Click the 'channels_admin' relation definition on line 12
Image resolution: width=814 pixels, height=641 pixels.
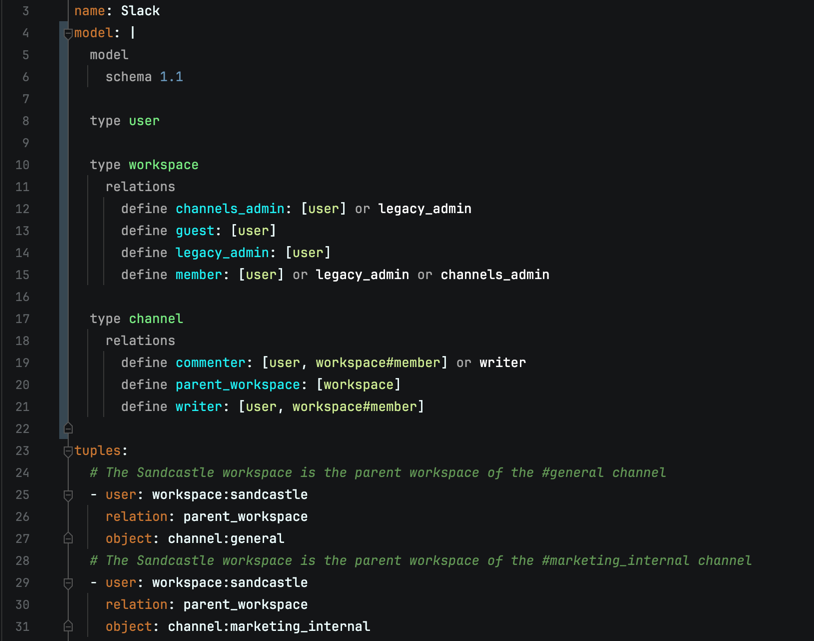click(x=230, y=209)
